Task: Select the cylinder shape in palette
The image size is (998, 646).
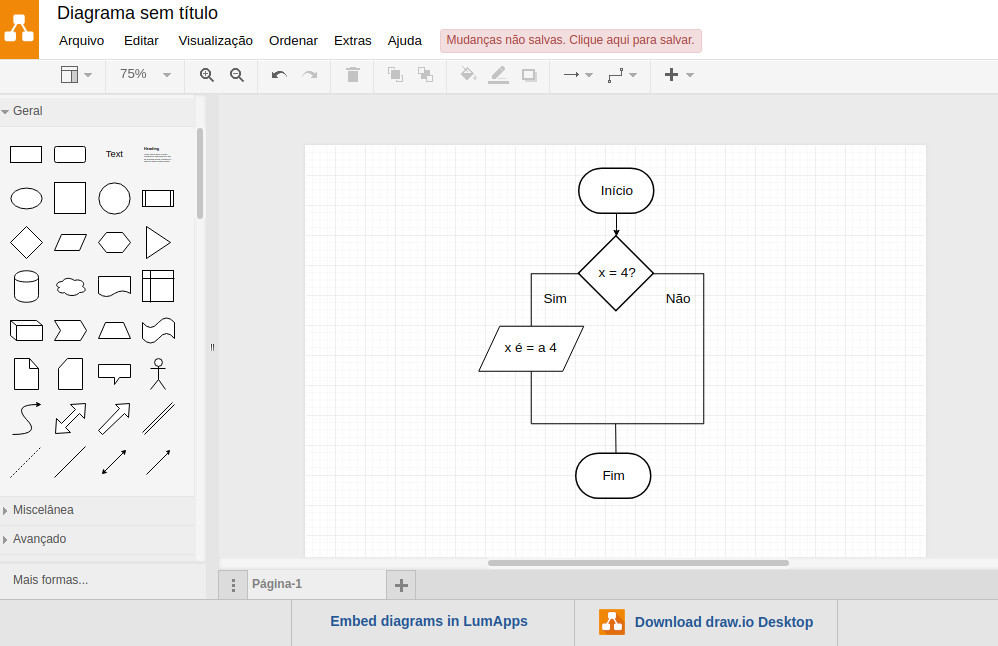Action: [26, 286]
